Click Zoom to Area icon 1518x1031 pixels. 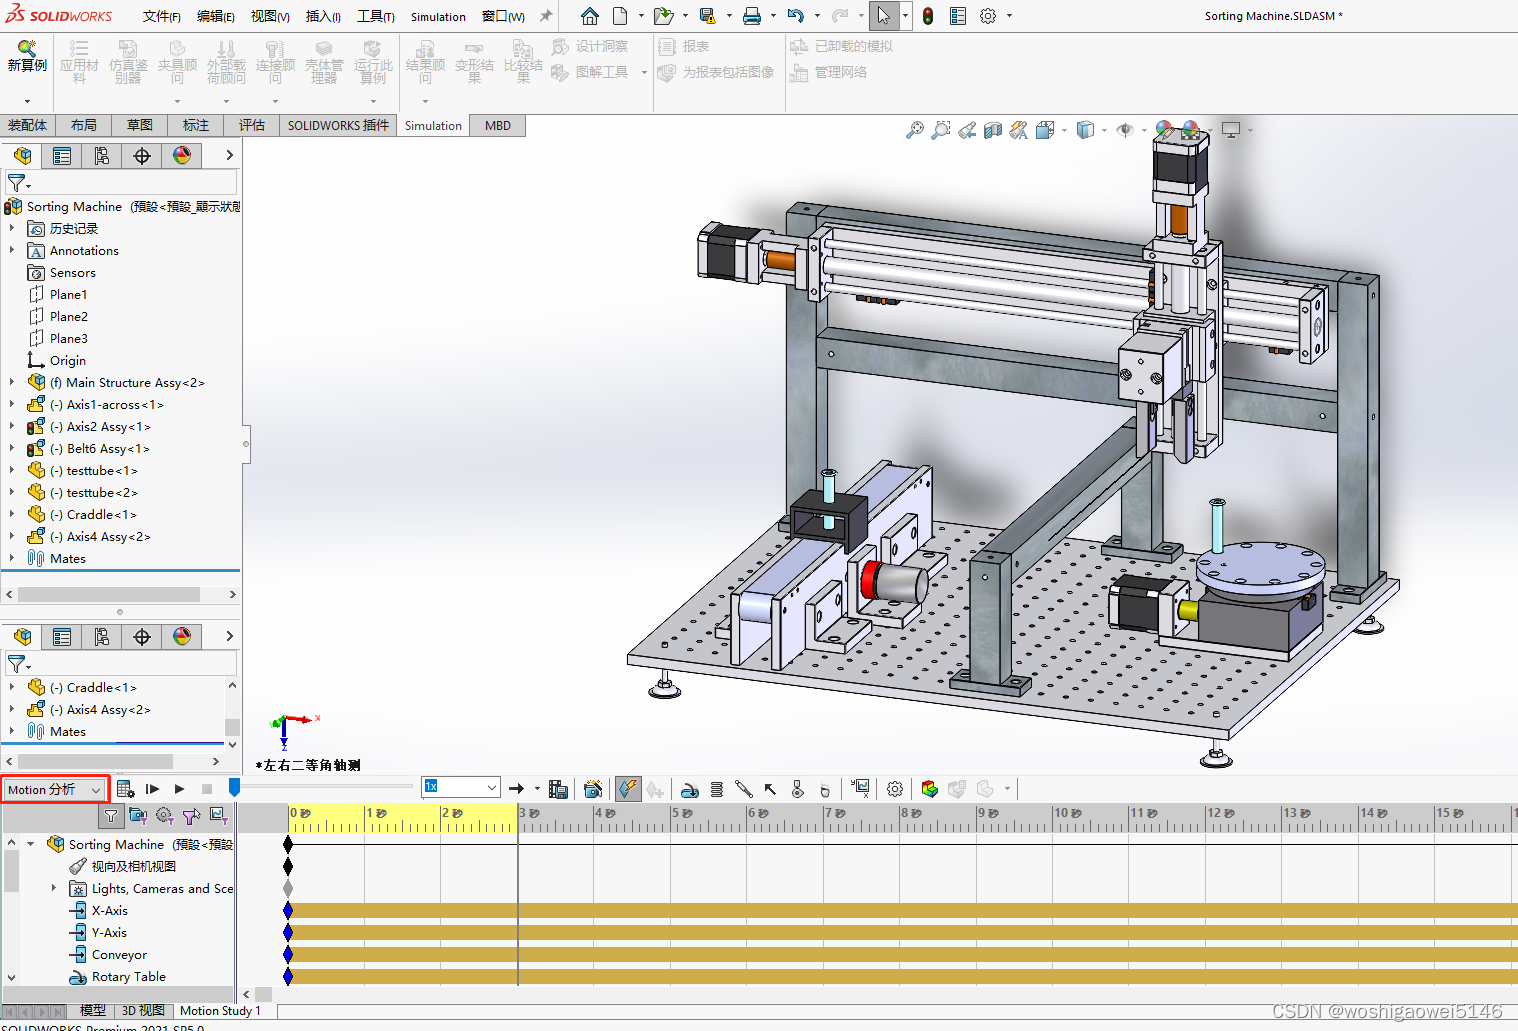(941, 130)
